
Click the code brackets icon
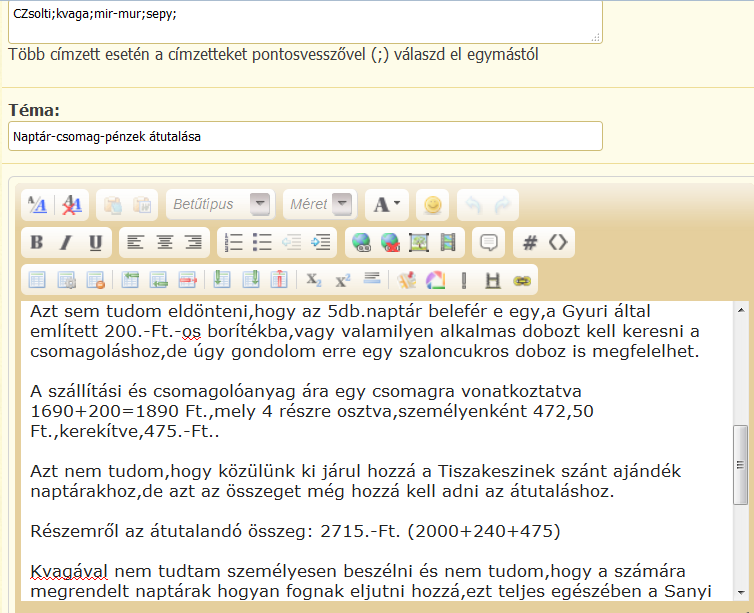(559, 242)
